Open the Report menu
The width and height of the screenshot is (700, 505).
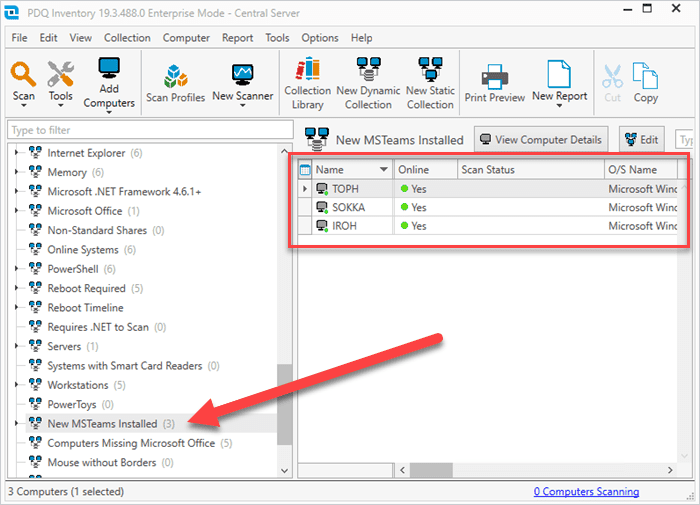point(238,38)
